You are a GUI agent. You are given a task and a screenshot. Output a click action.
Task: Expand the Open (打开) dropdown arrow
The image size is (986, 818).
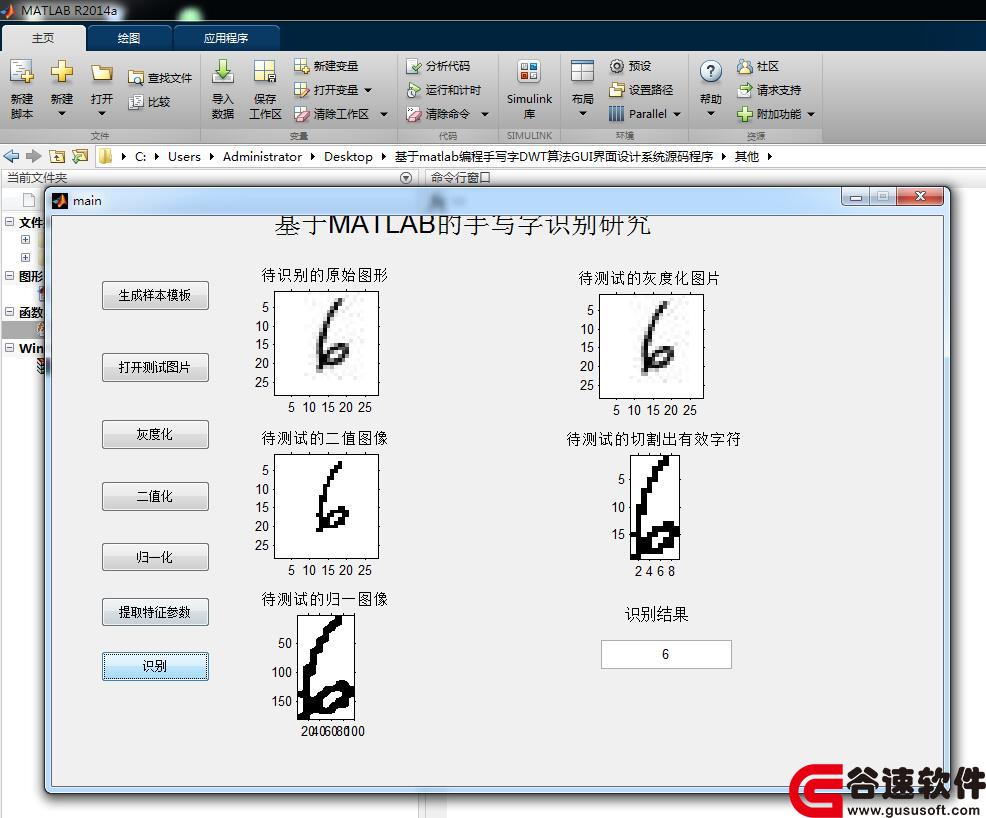point(101,114)
